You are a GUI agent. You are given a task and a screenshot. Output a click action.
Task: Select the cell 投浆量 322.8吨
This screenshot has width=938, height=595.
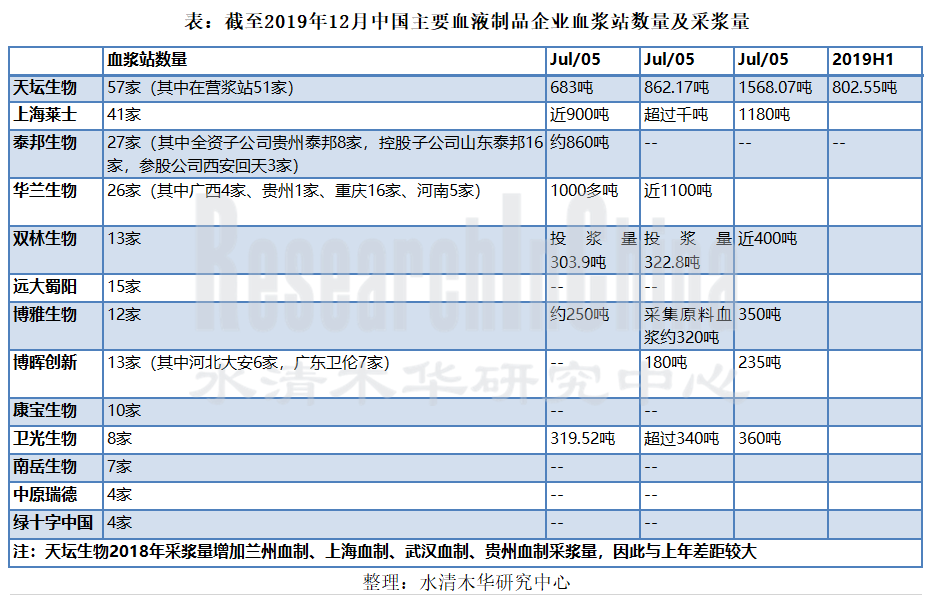687,251
